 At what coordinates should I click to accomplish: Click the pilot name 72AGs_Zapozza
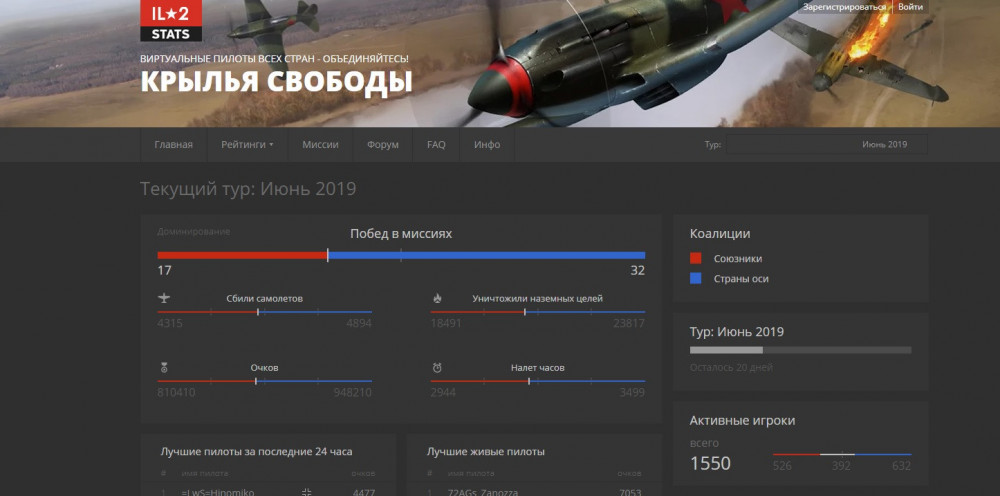(483, 492)
